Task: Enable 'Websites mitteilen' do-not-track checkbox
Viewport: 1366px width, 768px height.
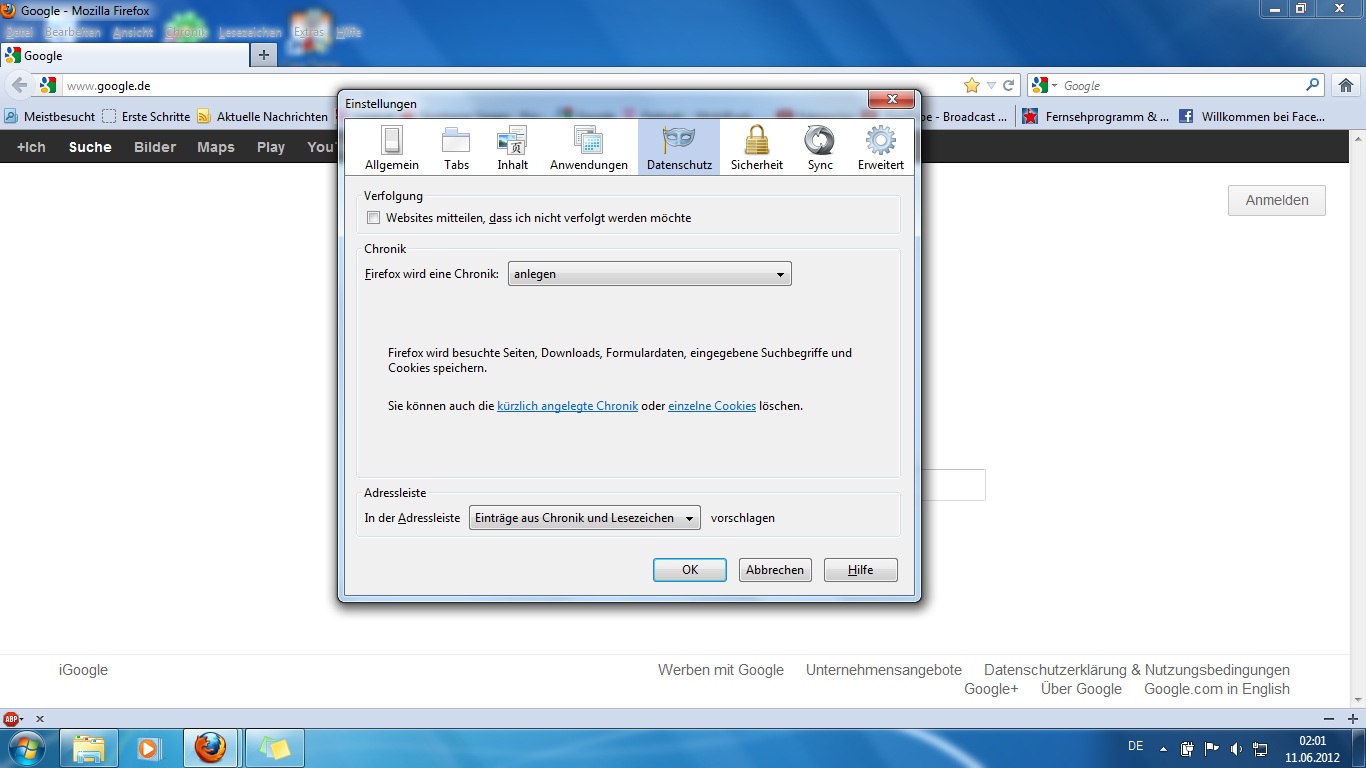Action: click(374, 218)
